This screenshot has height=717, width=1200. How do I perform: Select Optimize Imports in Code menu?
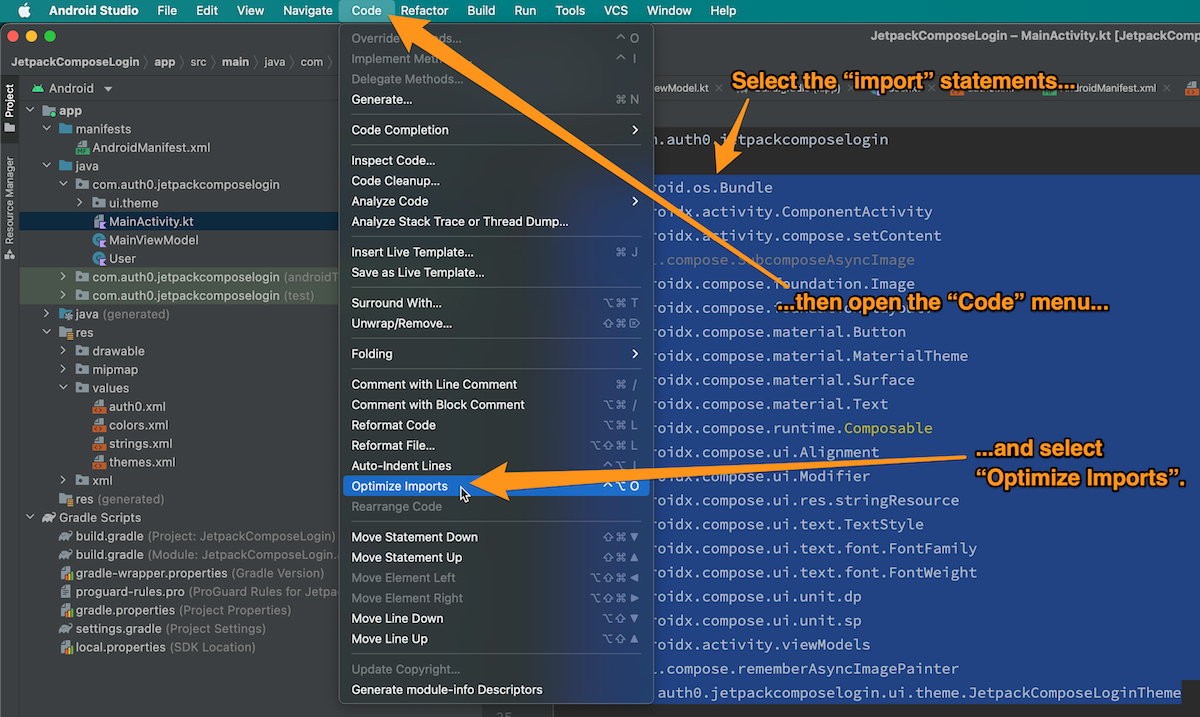pyautogui.click(x=495, y=486)
